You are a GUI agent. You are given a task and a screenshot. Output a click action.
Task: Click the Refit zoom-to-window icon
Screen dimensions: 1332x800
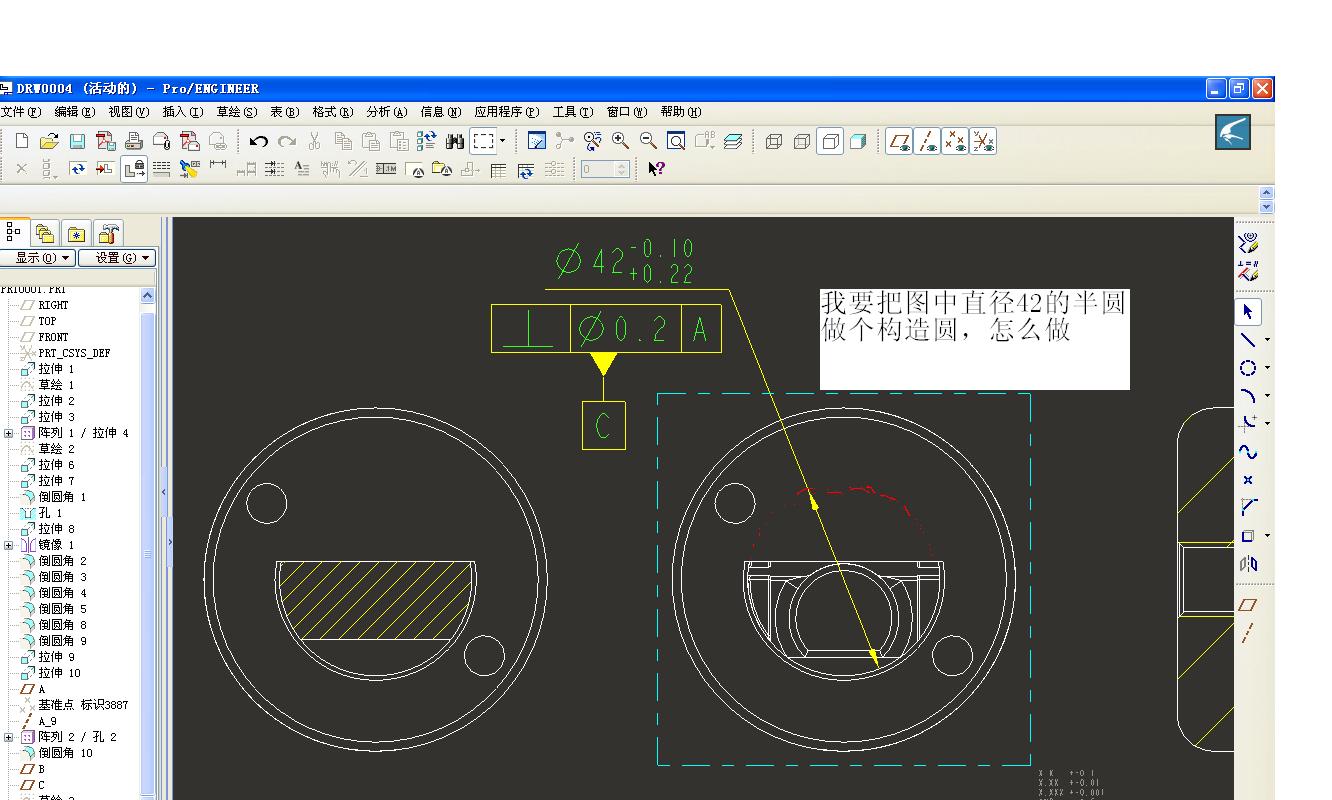tap(677, 141)
